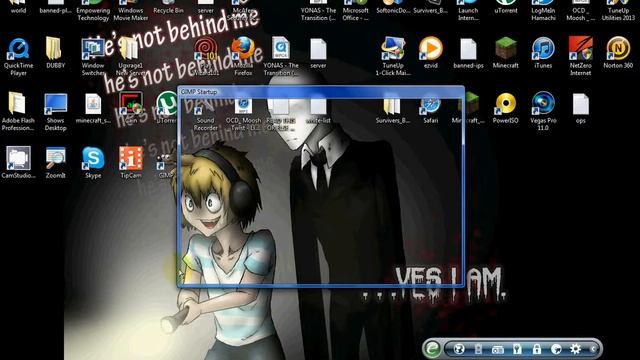Launch PowerISO from the desktop
Image resolution: width=640 pixels, height=360 pixels.
(x=506, y=104)
